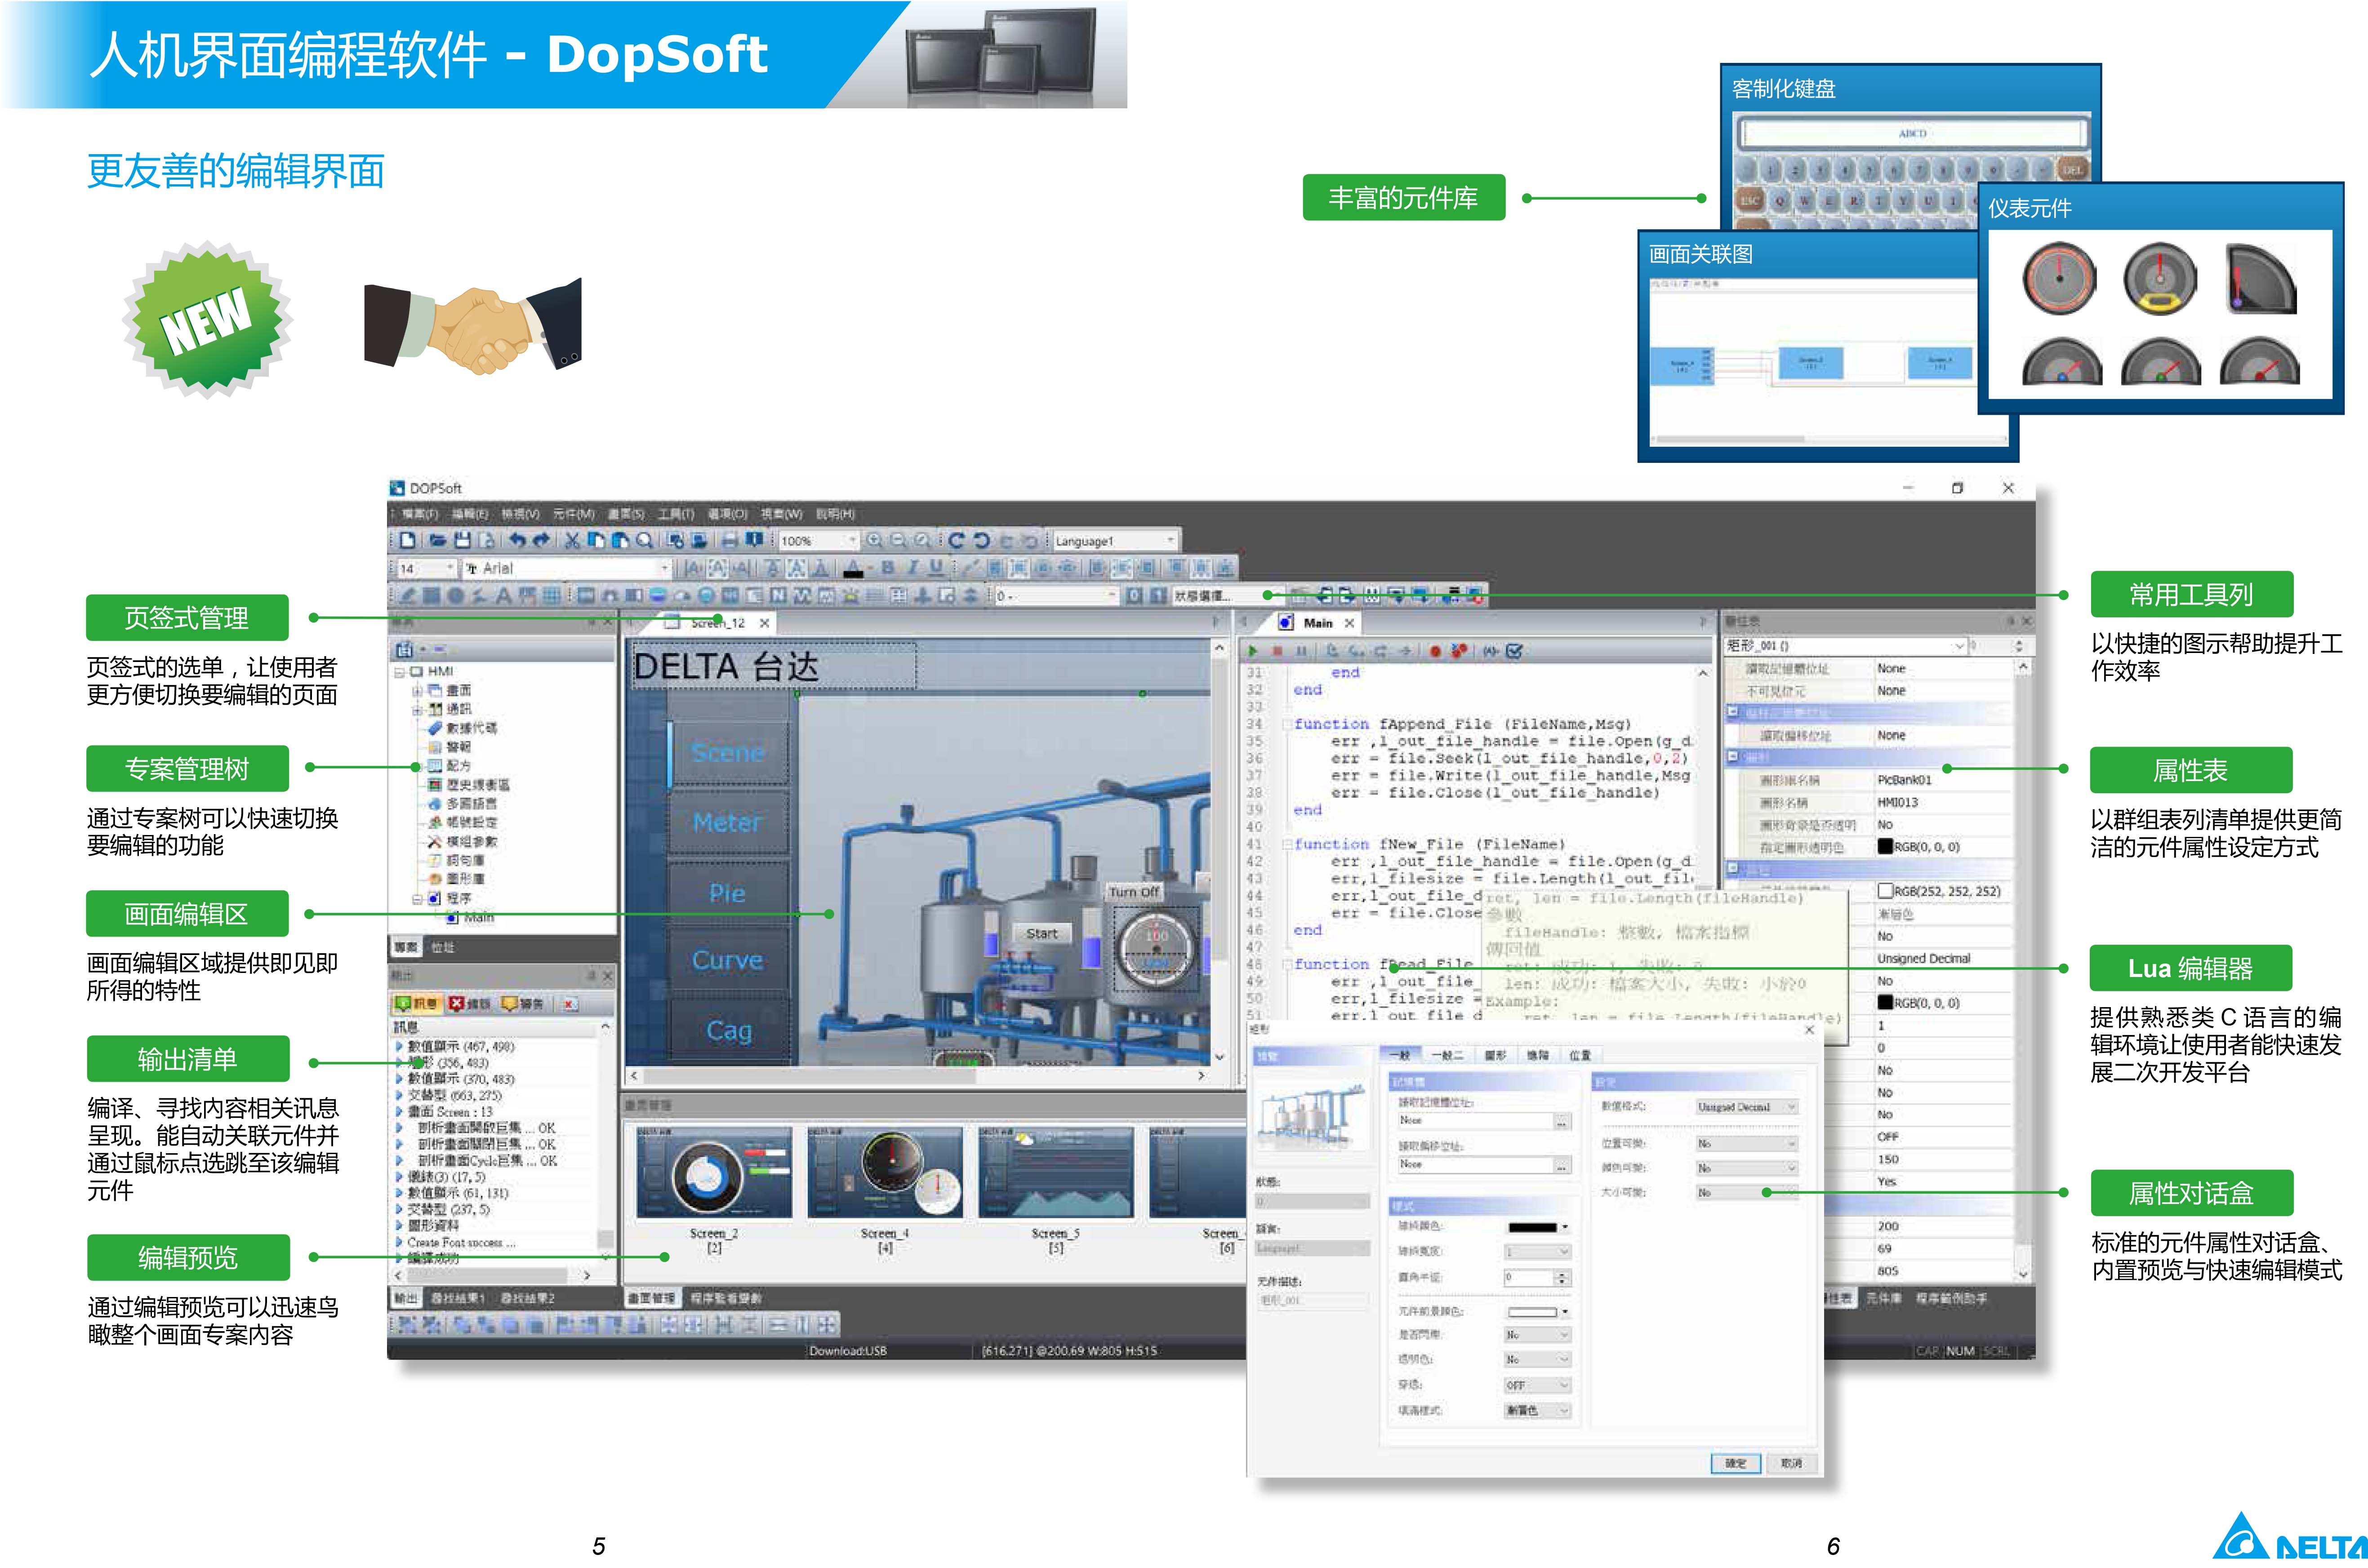Close the Main Lua editor tab
2368x1568 pixels.
tap(1349, 623)
